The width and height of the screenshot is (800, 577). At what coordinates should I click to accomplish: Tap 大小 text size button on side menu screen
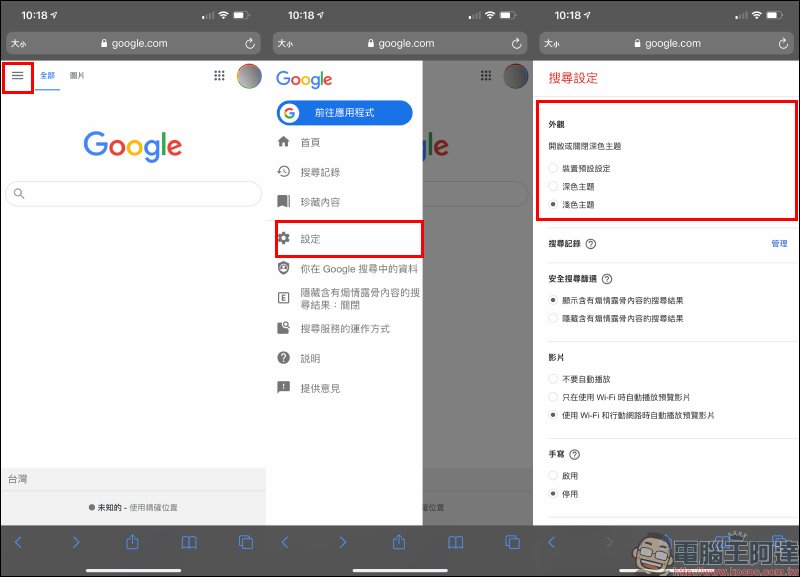point(285,44)
